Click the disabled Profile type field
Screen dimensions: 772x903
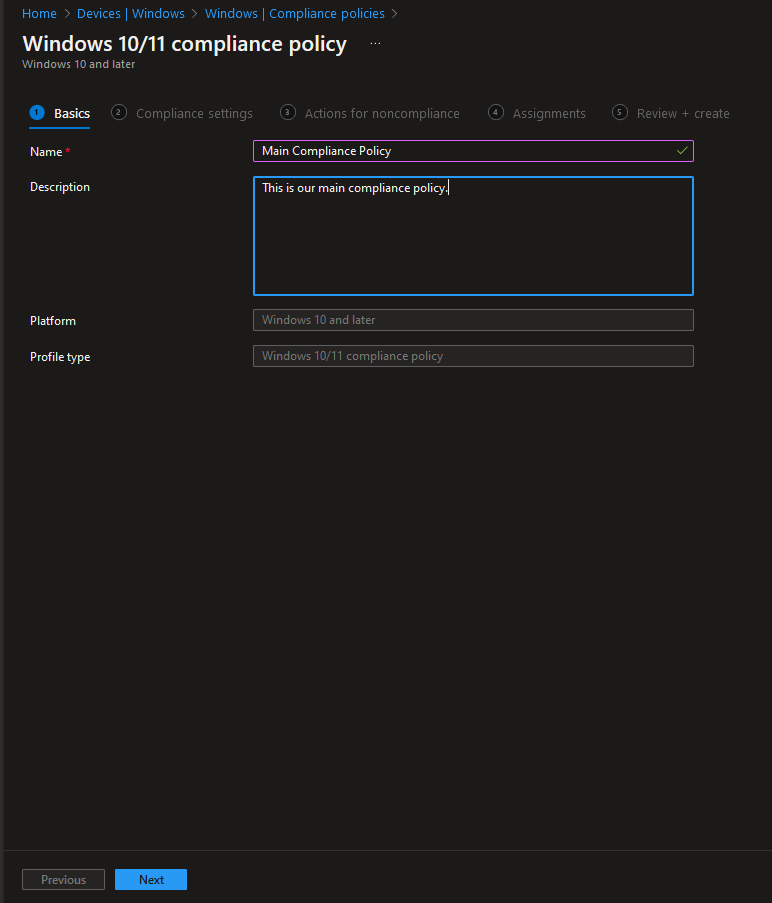[473, 356]
